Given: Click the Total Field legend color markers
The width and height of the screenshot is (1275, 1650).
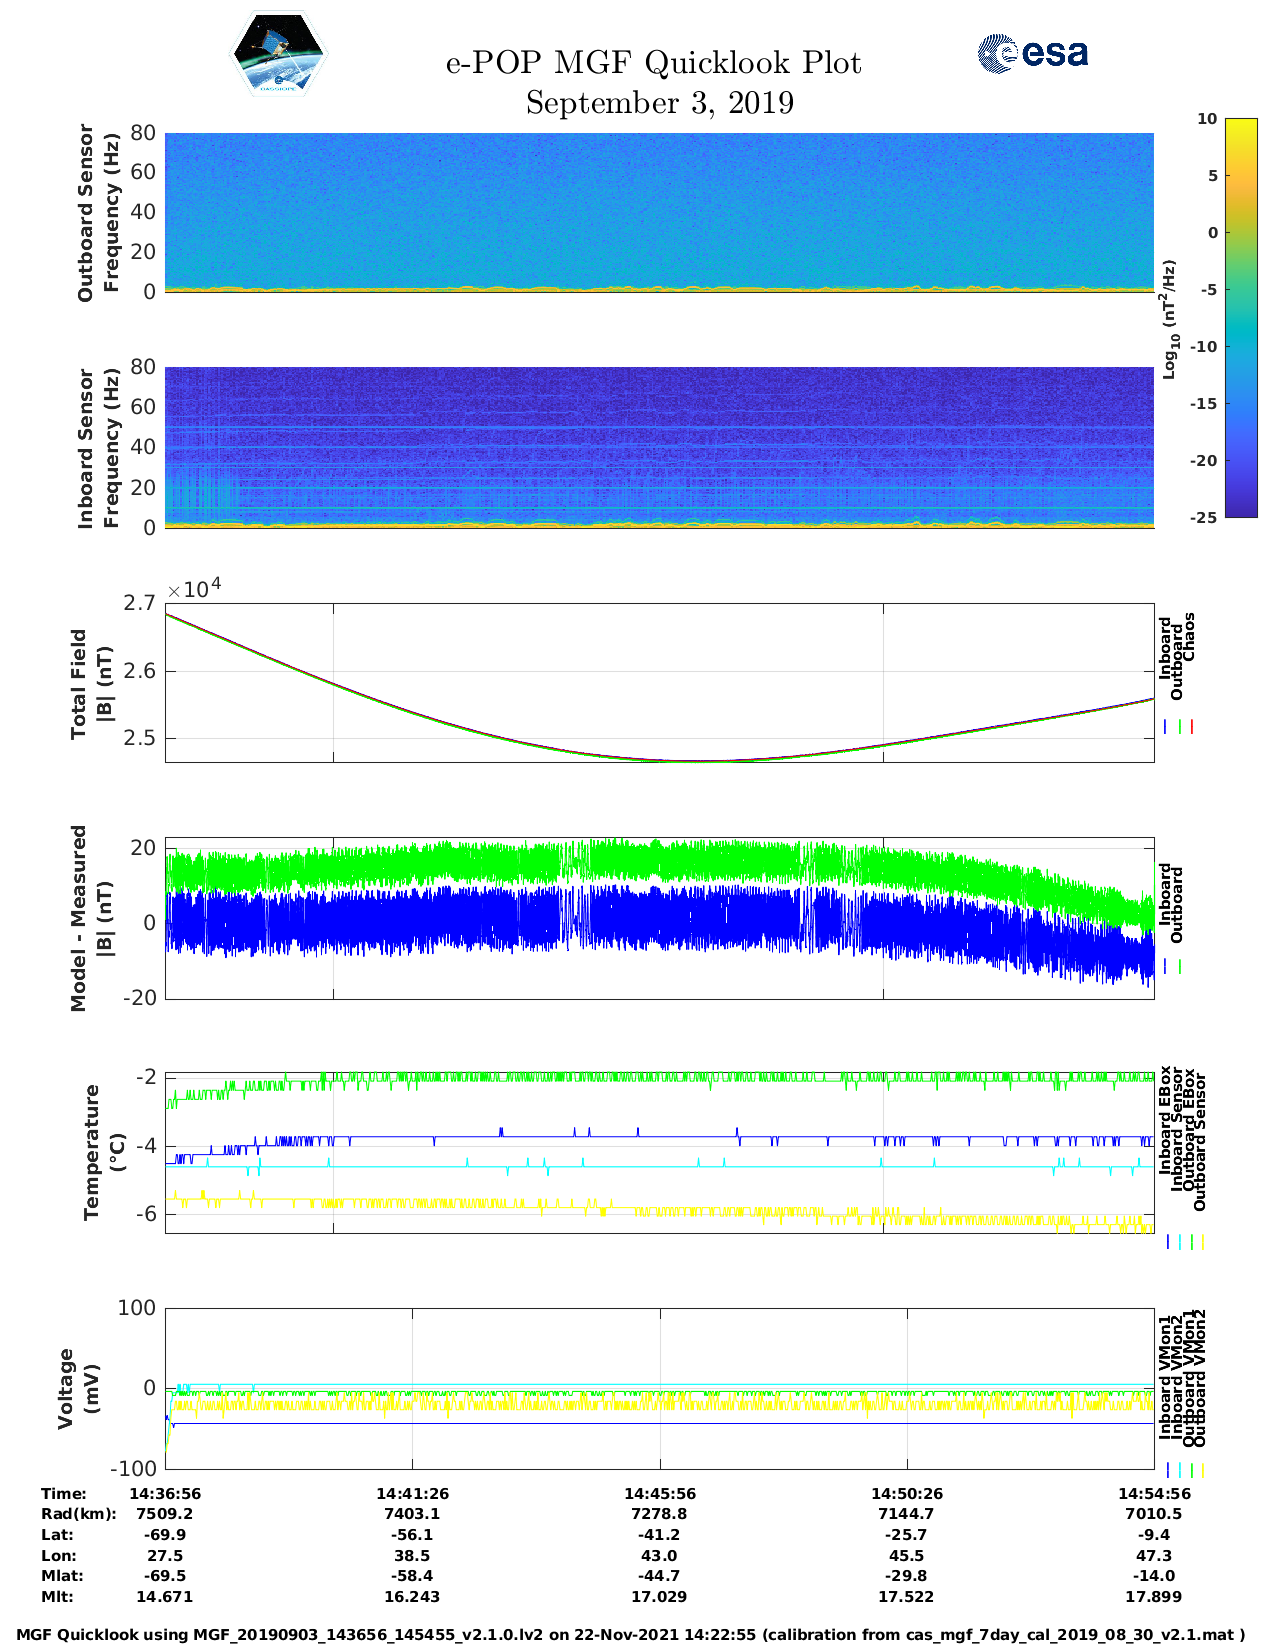Looking at the screenshot, I should 1179,727.
